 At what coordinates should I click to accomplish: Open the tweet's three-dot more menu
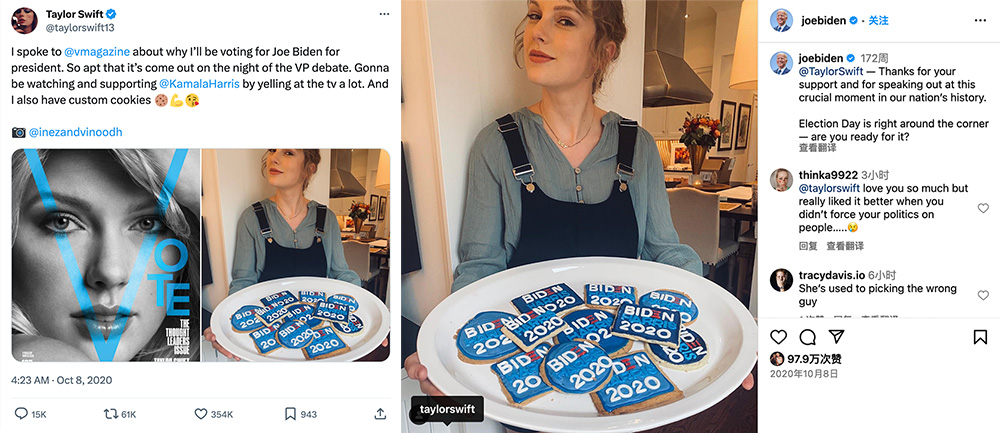(x=384, y=15)
